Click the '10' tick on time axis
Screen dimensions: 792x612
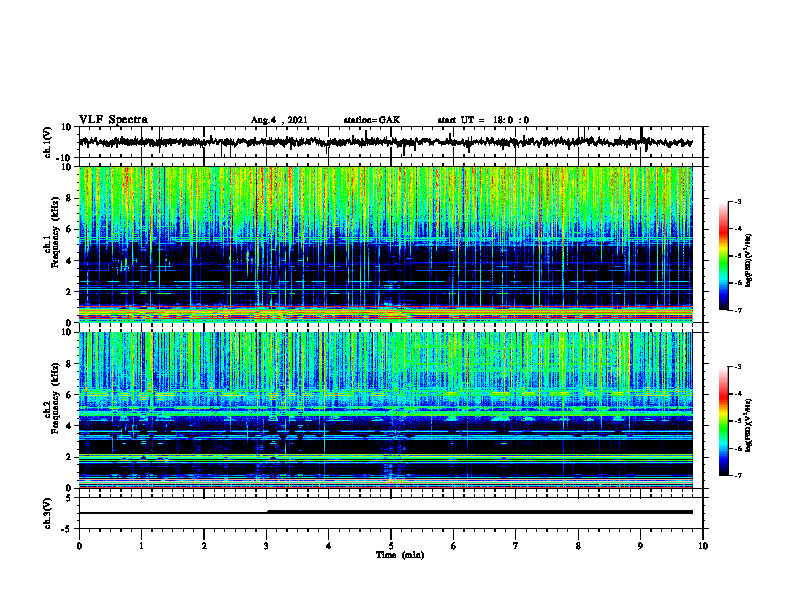[703, 546]
